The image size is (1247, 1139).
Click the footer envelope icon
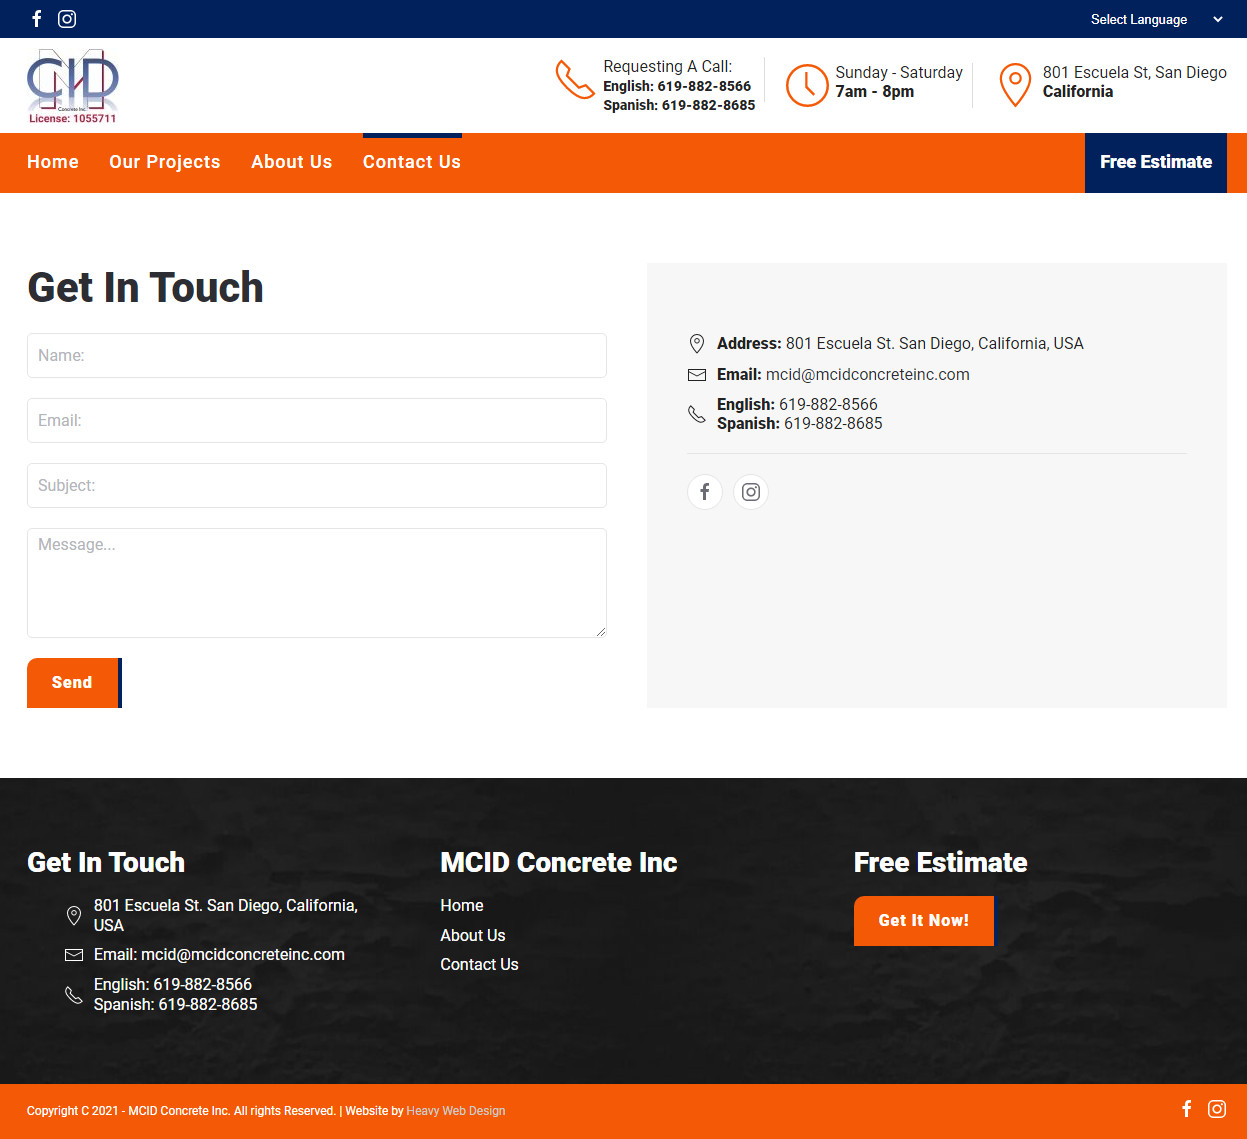pos(74,955)
